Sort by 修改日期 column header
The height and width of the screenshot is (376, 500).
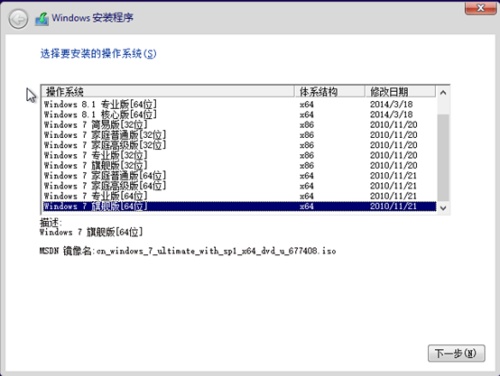point(400,92)
